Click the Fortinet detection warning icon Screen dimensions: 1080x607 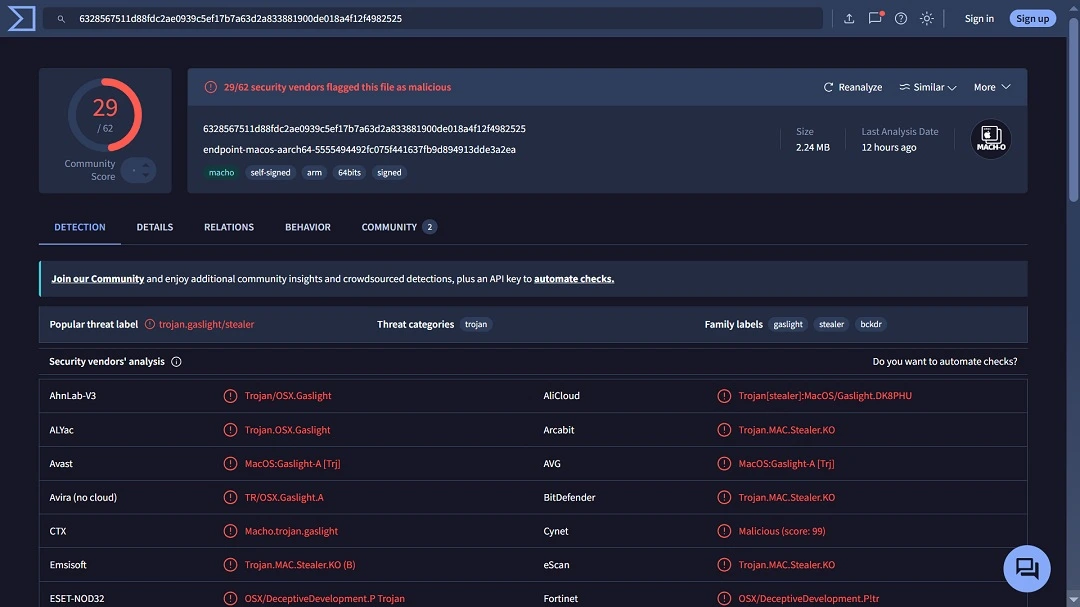point(724,599)
